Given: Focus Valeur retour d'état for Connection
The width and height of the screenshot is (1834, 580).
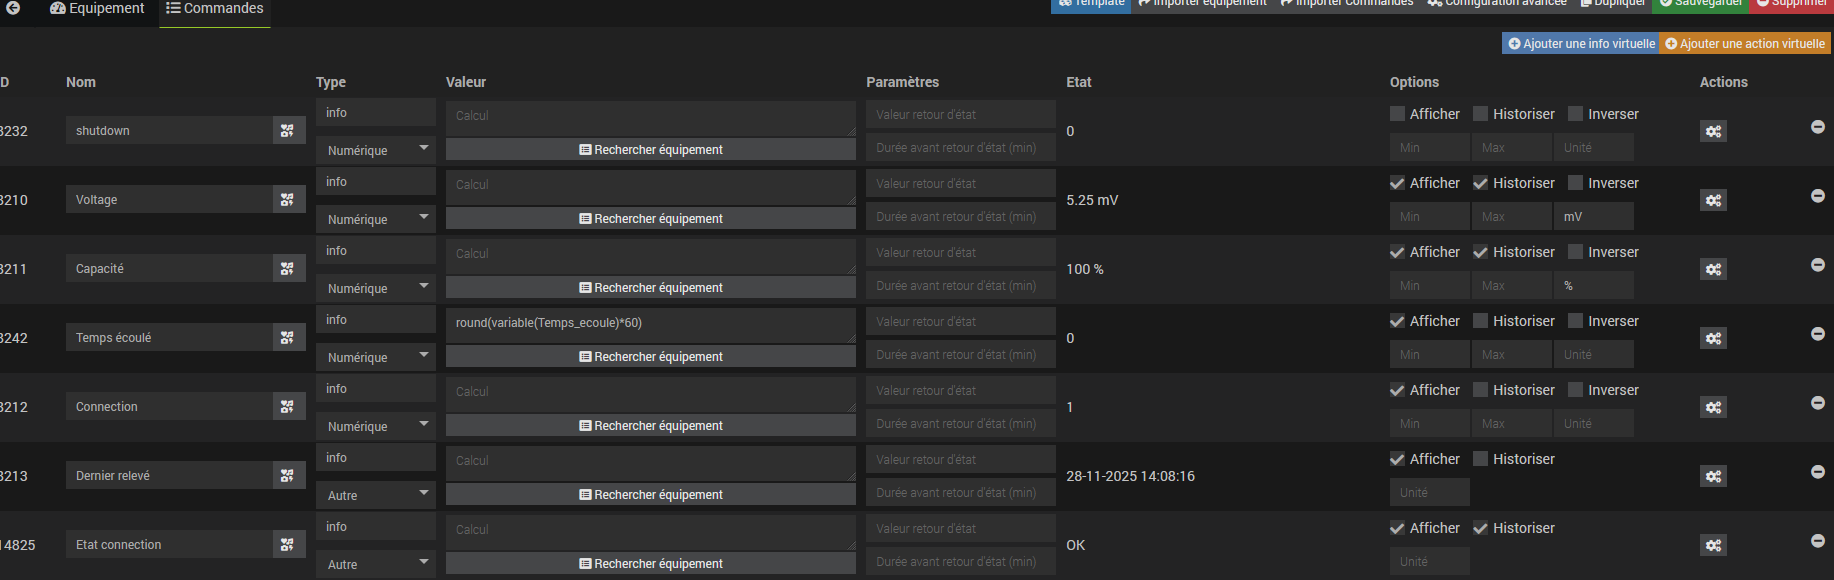Looking at the screenshot, I should point(961,390).
